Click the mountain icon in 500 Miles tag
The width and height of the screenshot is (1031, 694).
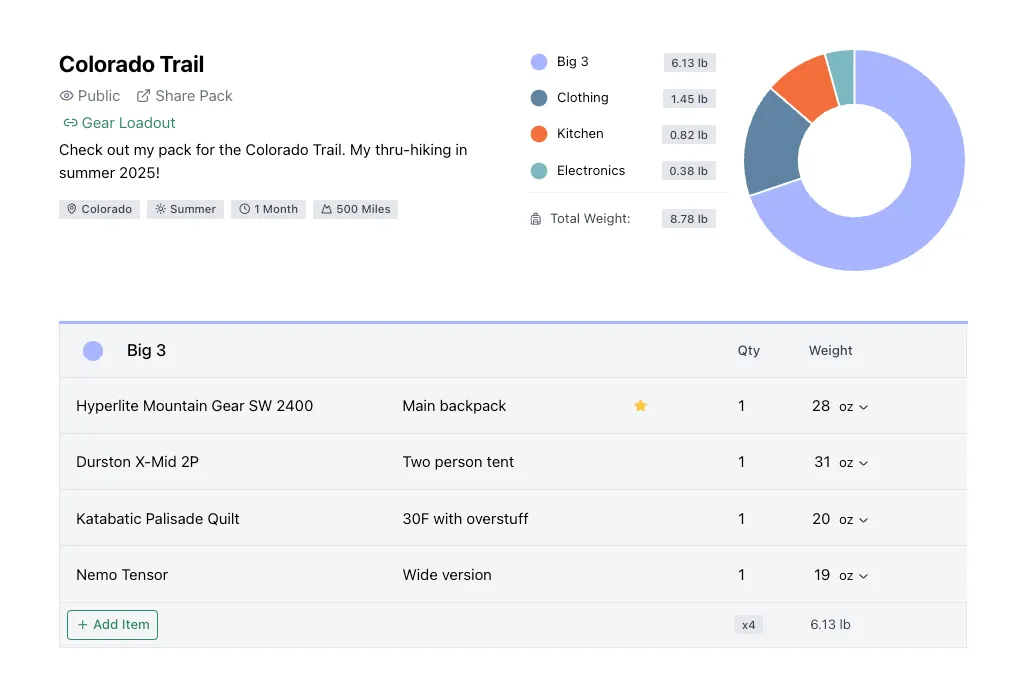326,210
